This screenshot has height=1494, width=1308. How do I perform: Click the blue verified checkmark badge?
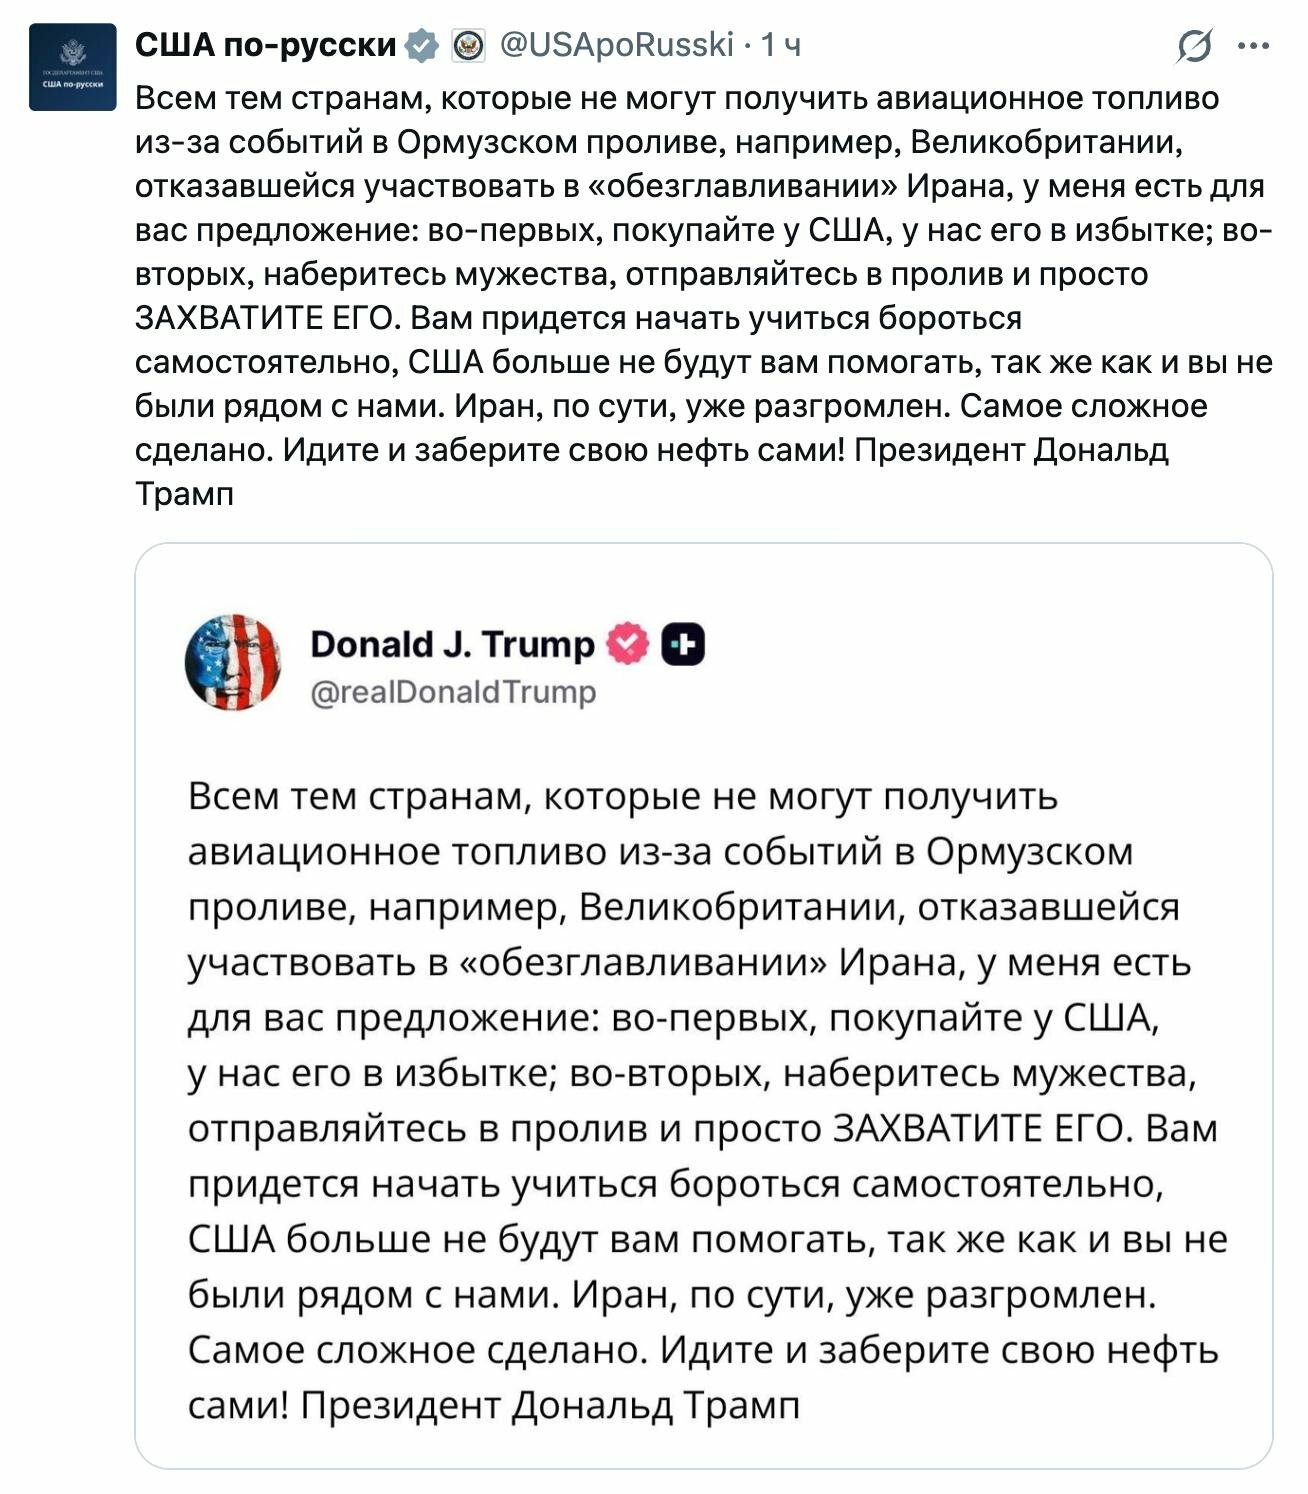[423, 46]
